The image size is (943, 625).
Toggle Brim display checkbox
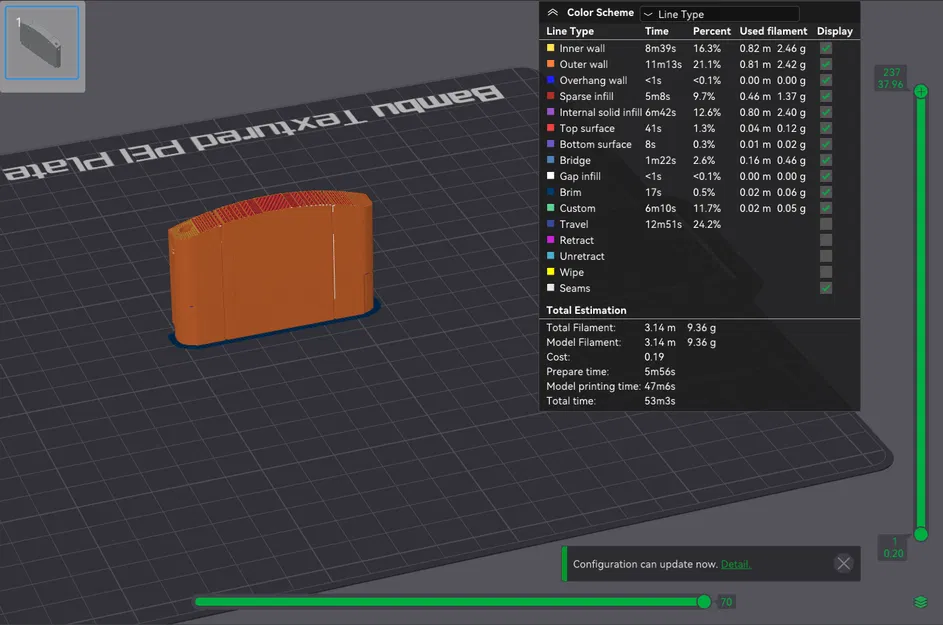pos(826,192)
